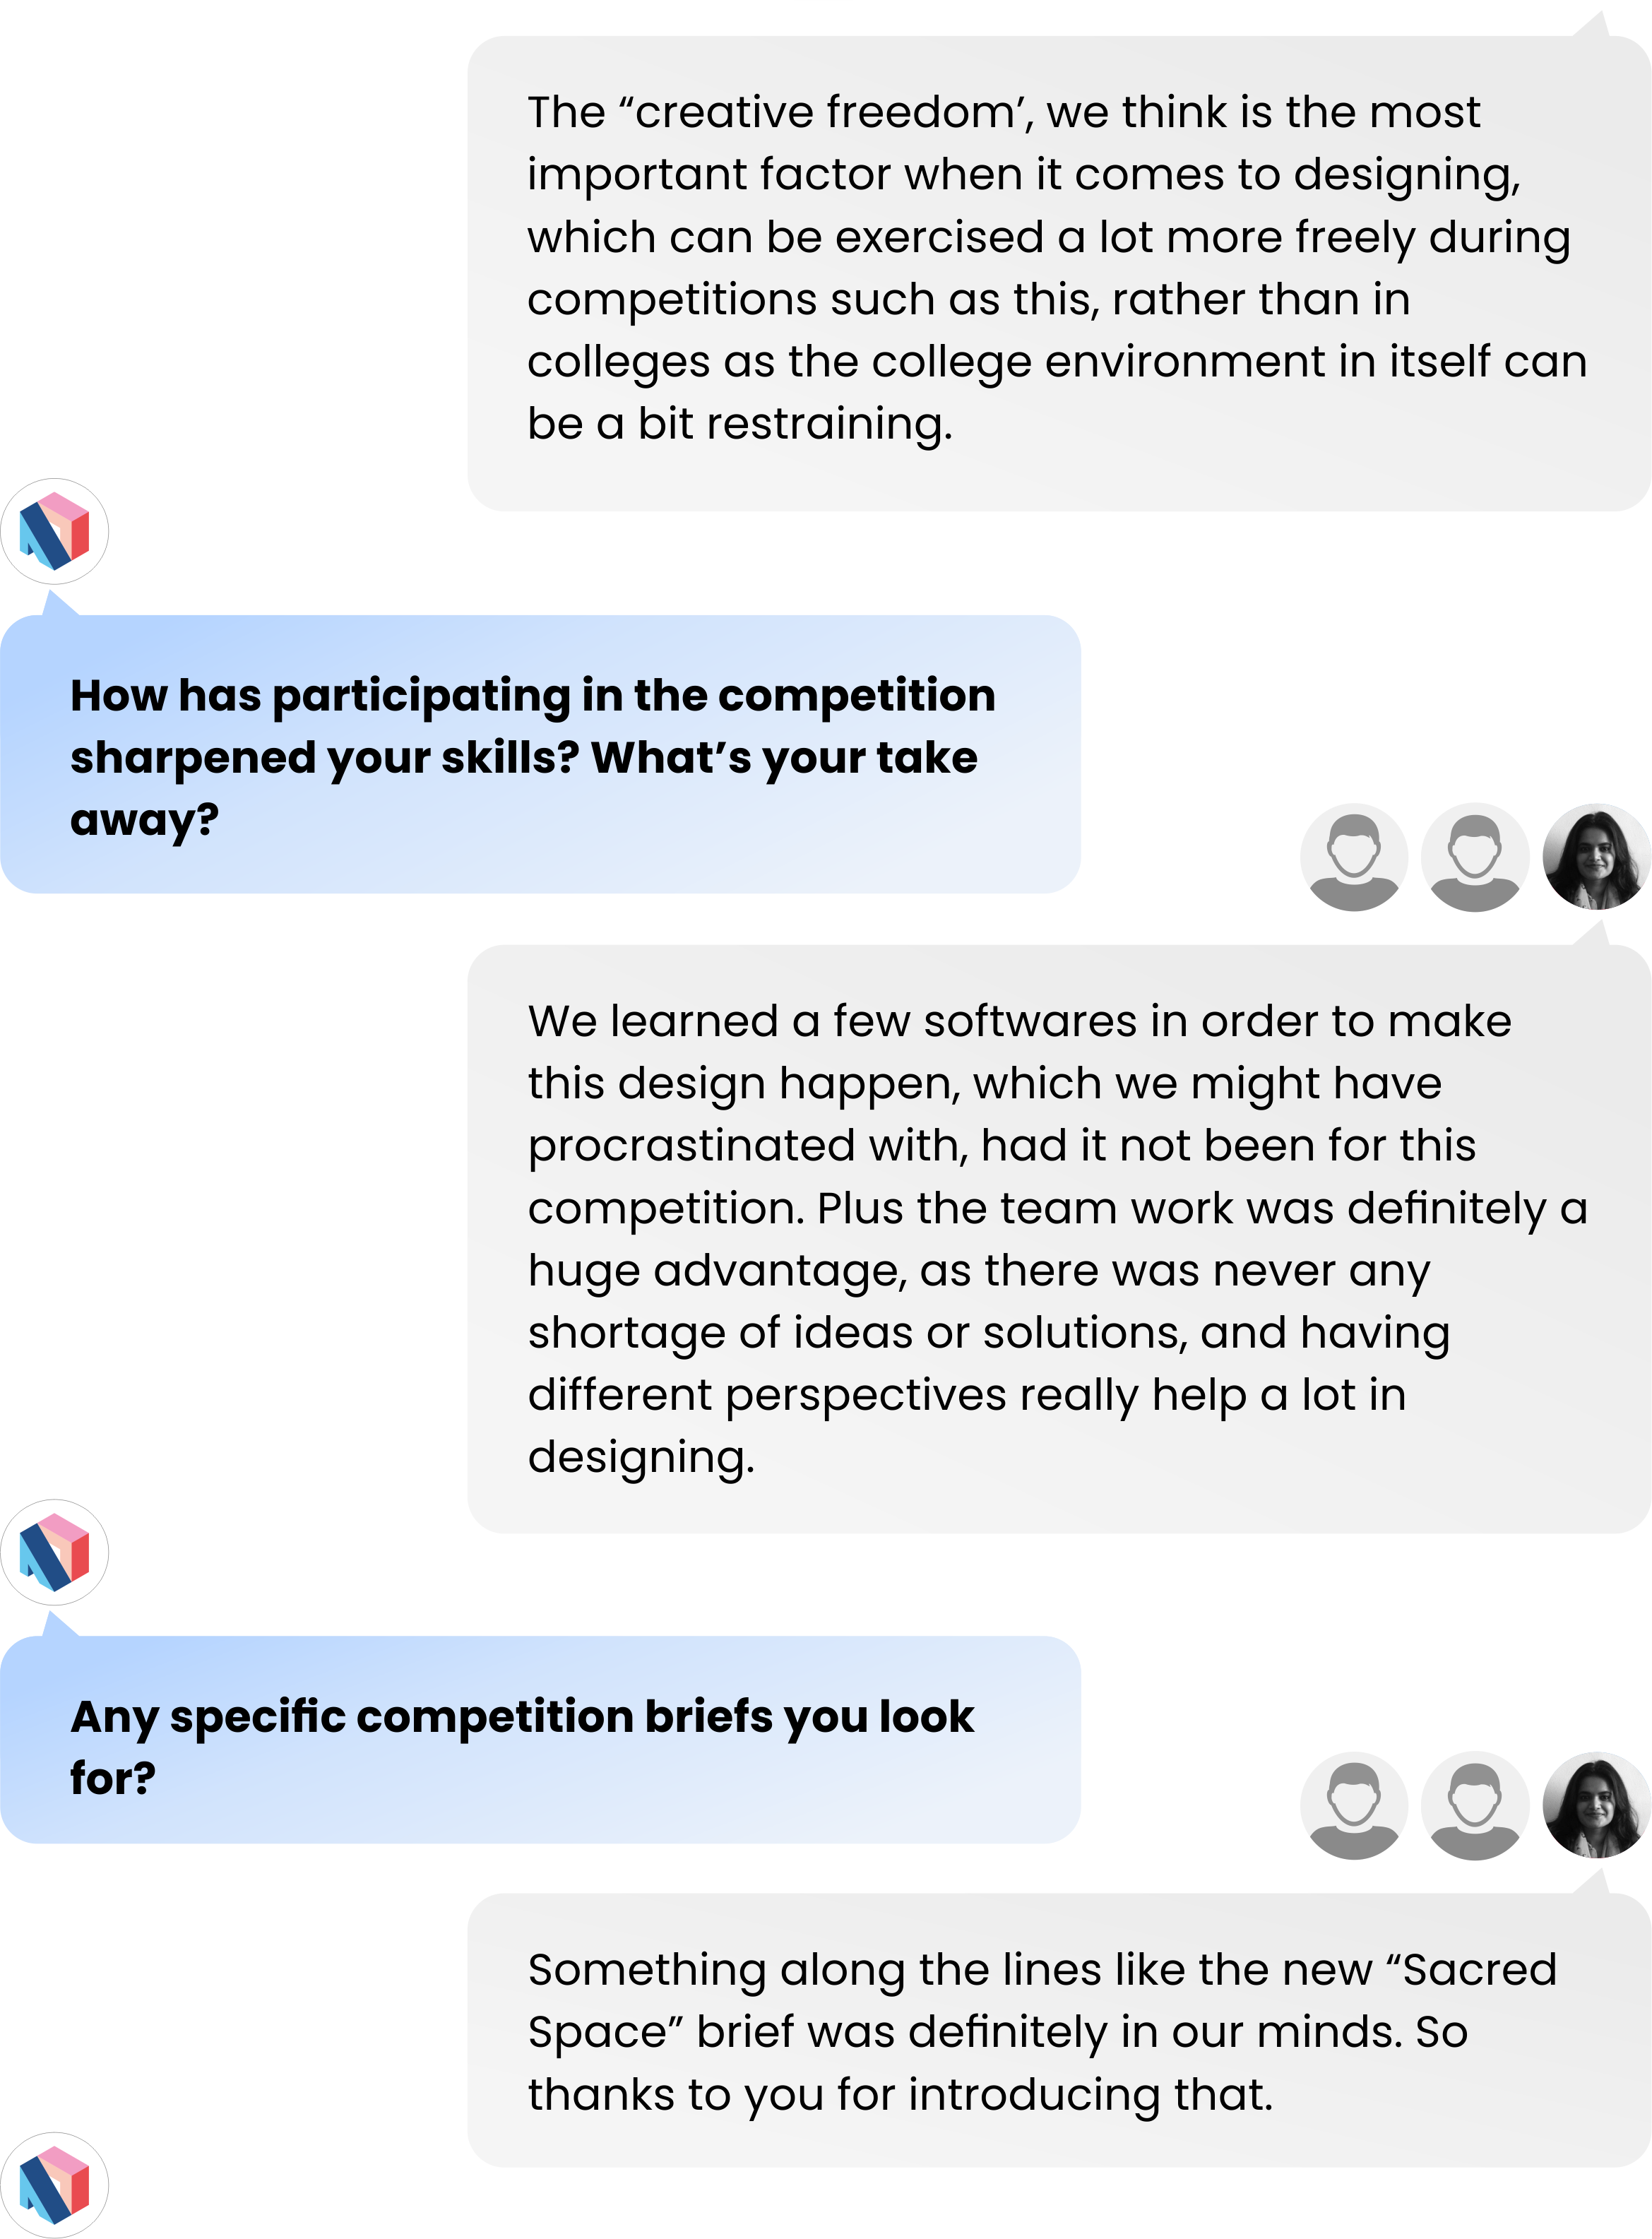The width and height of the screenshot is (1652, 2239).
Task: Click the first grey placeholder avatar above the Sacred Space reply
Action: coord(1354,1805)
